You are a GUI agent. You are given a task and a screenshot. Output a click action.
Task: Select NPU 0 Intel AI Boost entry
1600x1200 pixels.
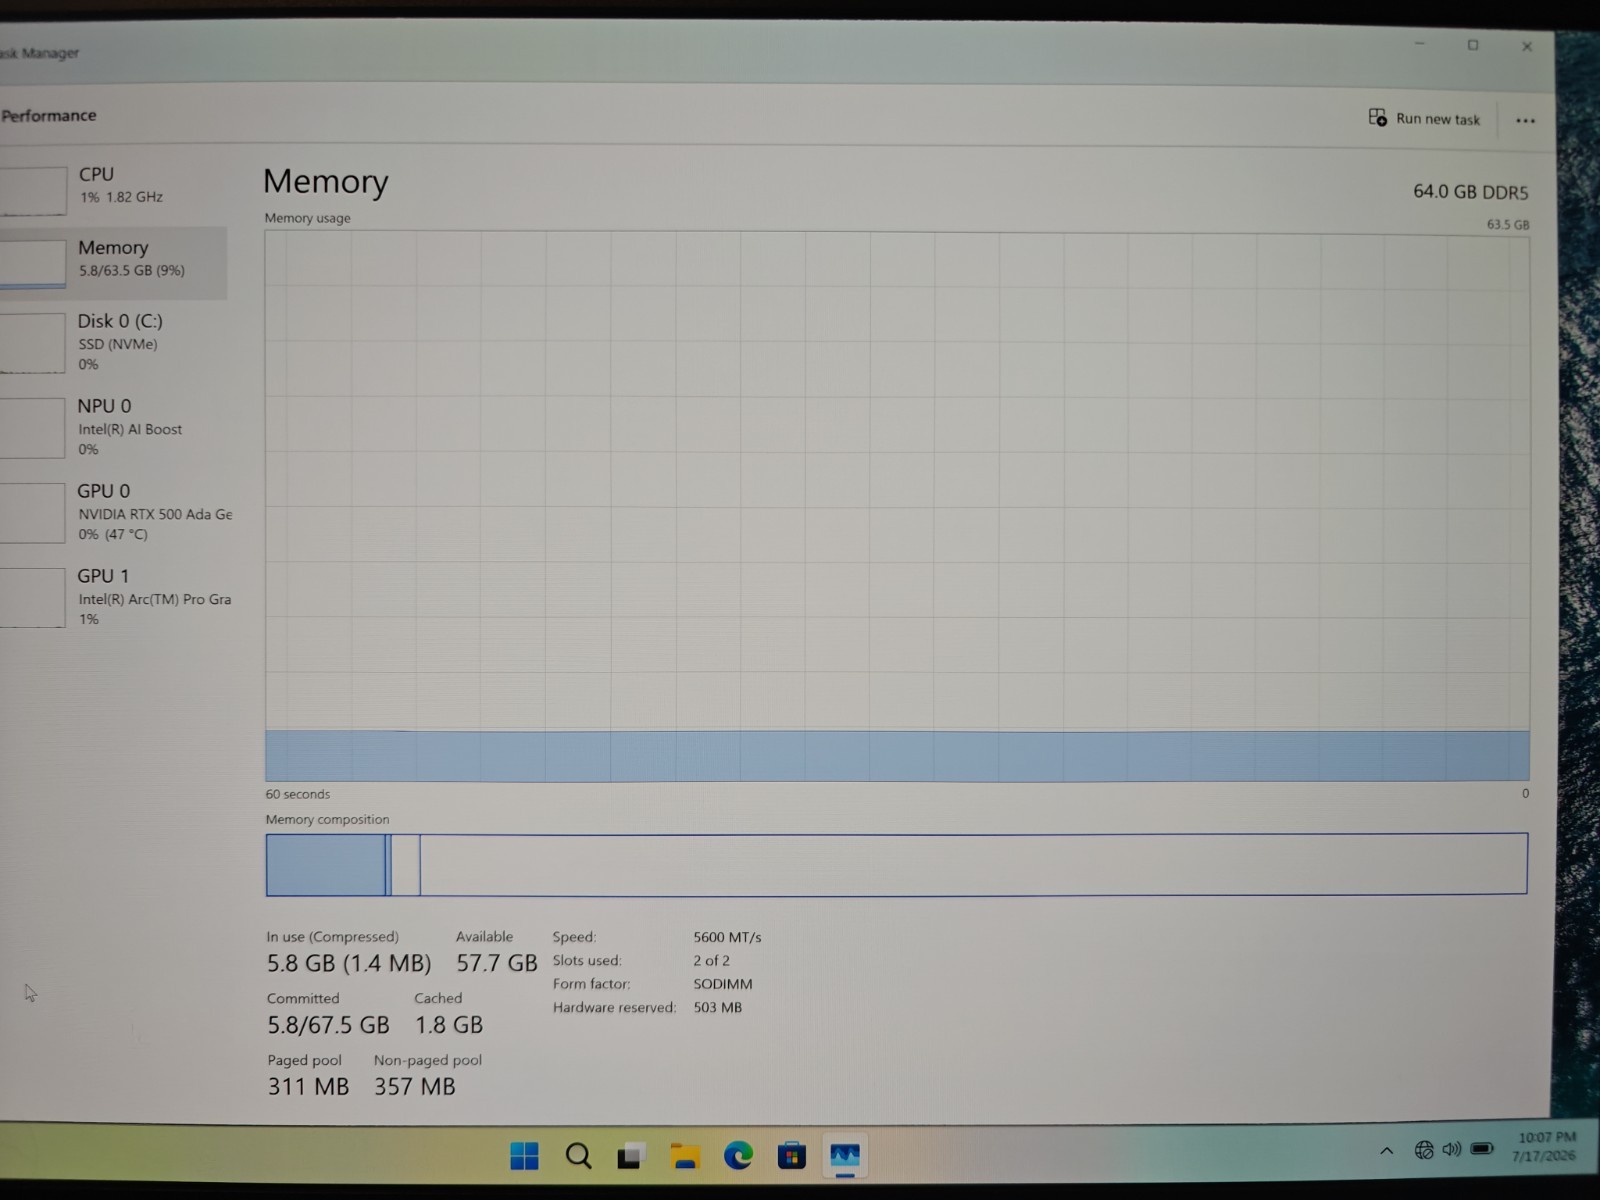point(113,427)
